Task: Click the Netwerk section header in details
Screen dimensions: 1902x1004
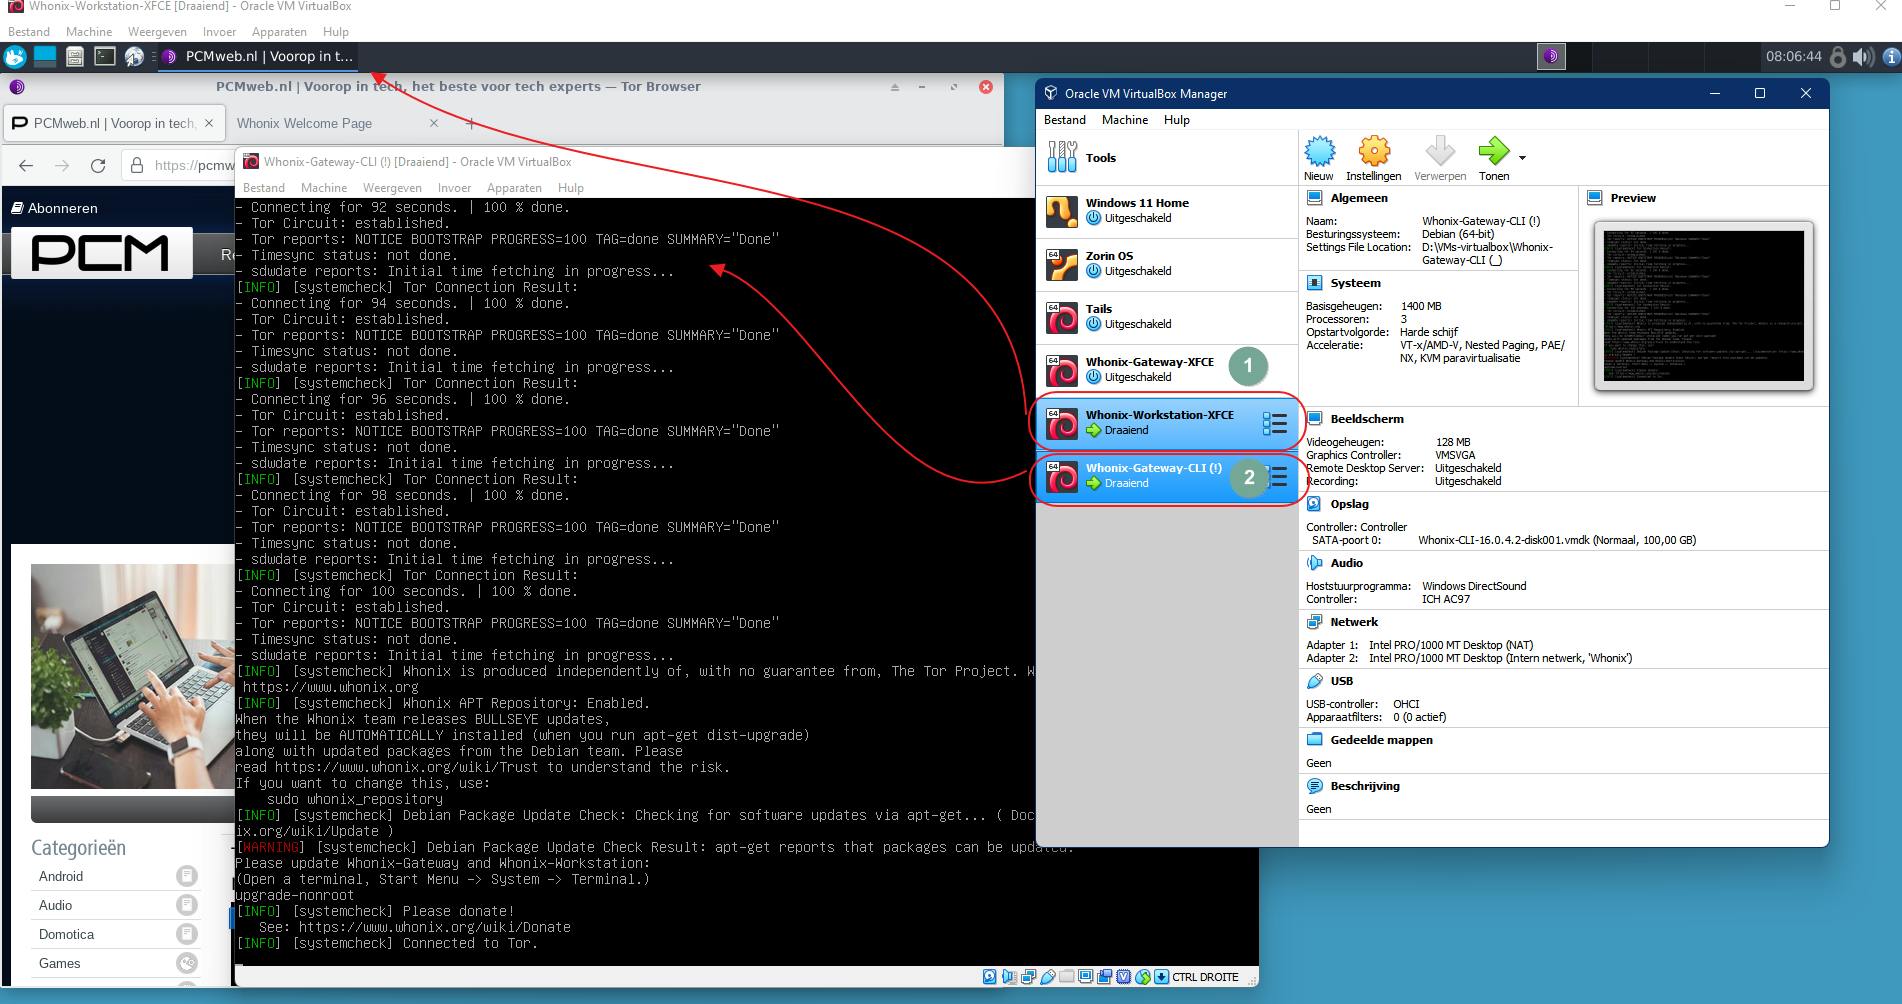Action: coord(1354,622)
